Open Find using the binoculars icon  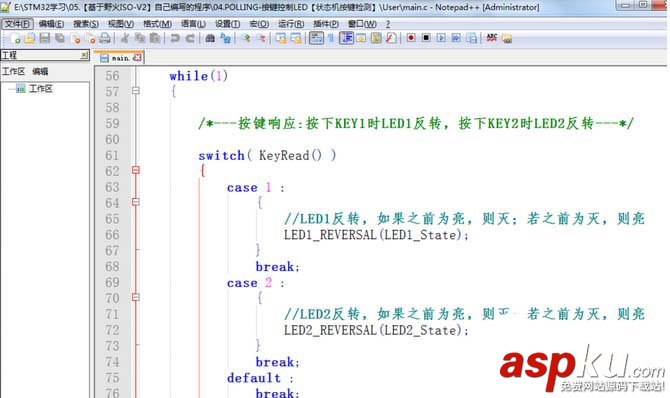(210, 38)
